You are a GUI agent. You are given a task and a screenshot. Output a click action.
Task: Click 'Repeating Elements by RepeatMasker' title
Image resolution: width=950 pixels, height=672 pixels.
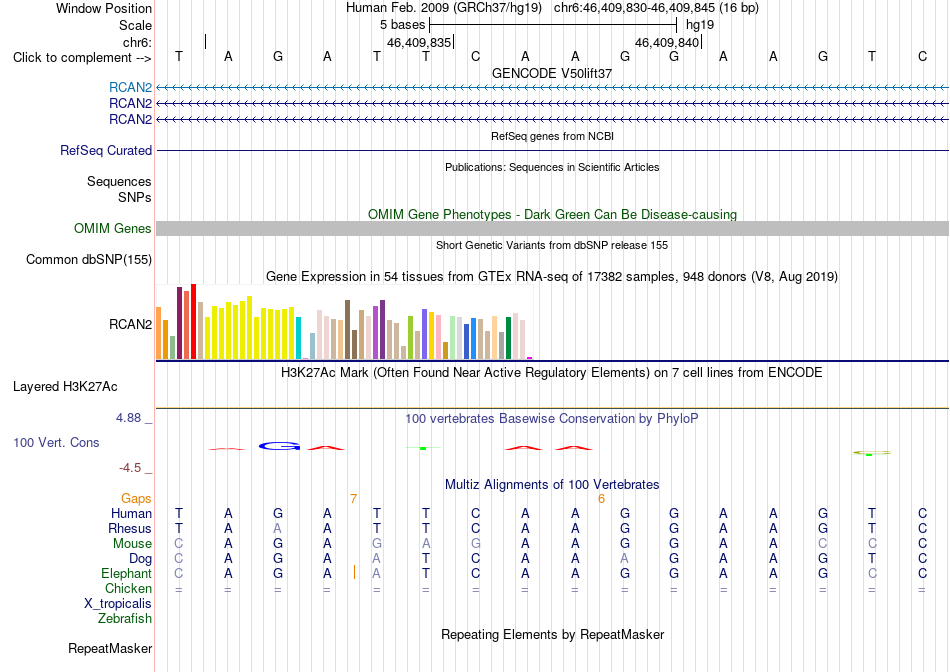pos(552,634)
